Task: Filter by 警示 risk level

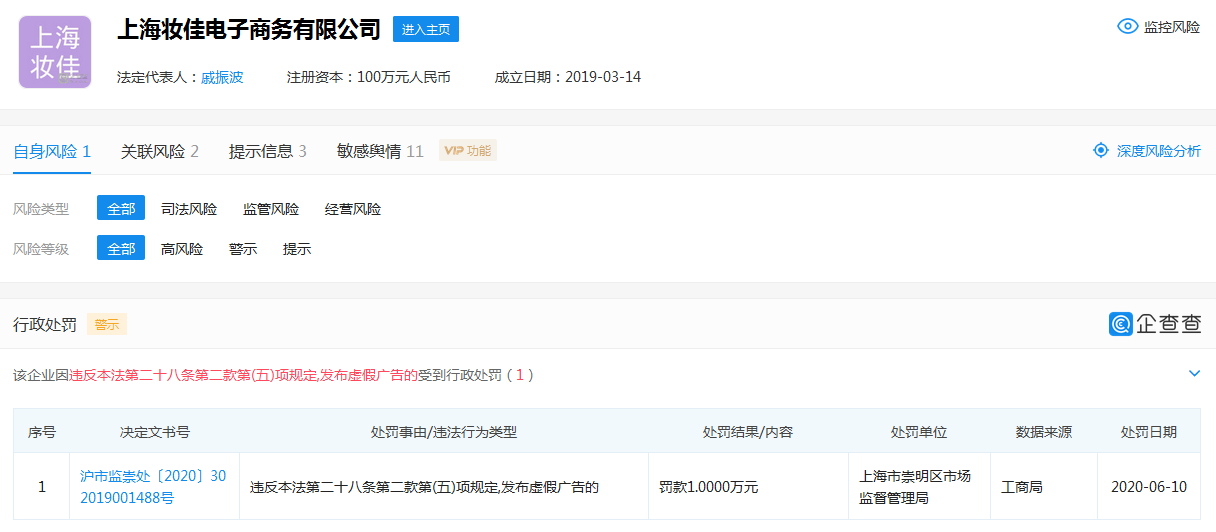Action: (x=243, y=249)
